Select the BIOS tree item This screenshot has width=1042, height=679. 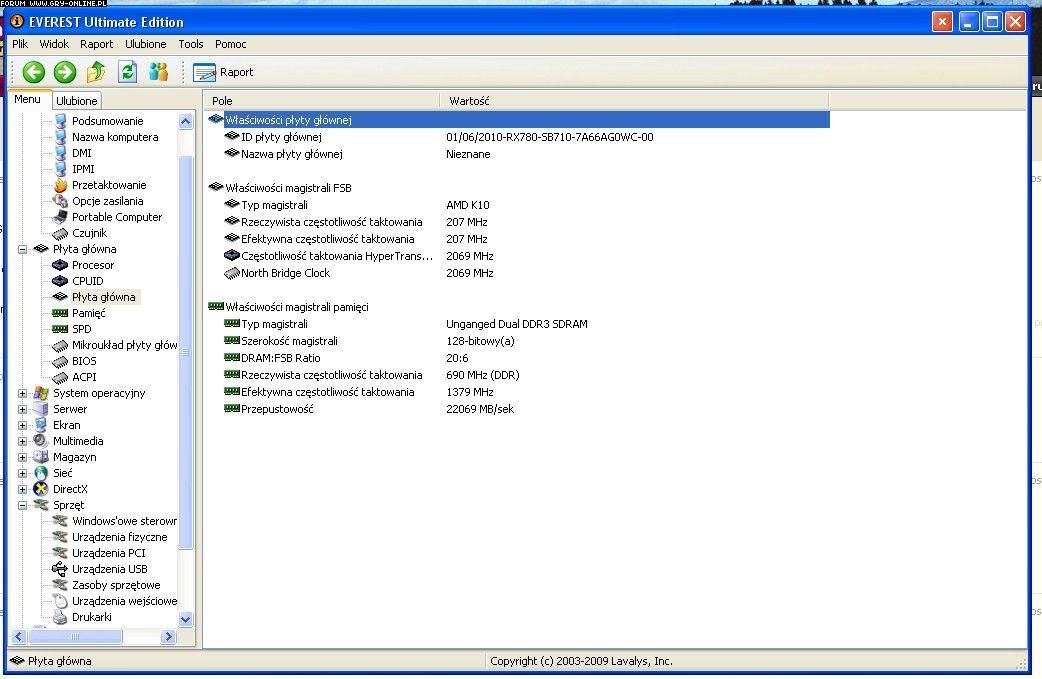tap(84, 361)
